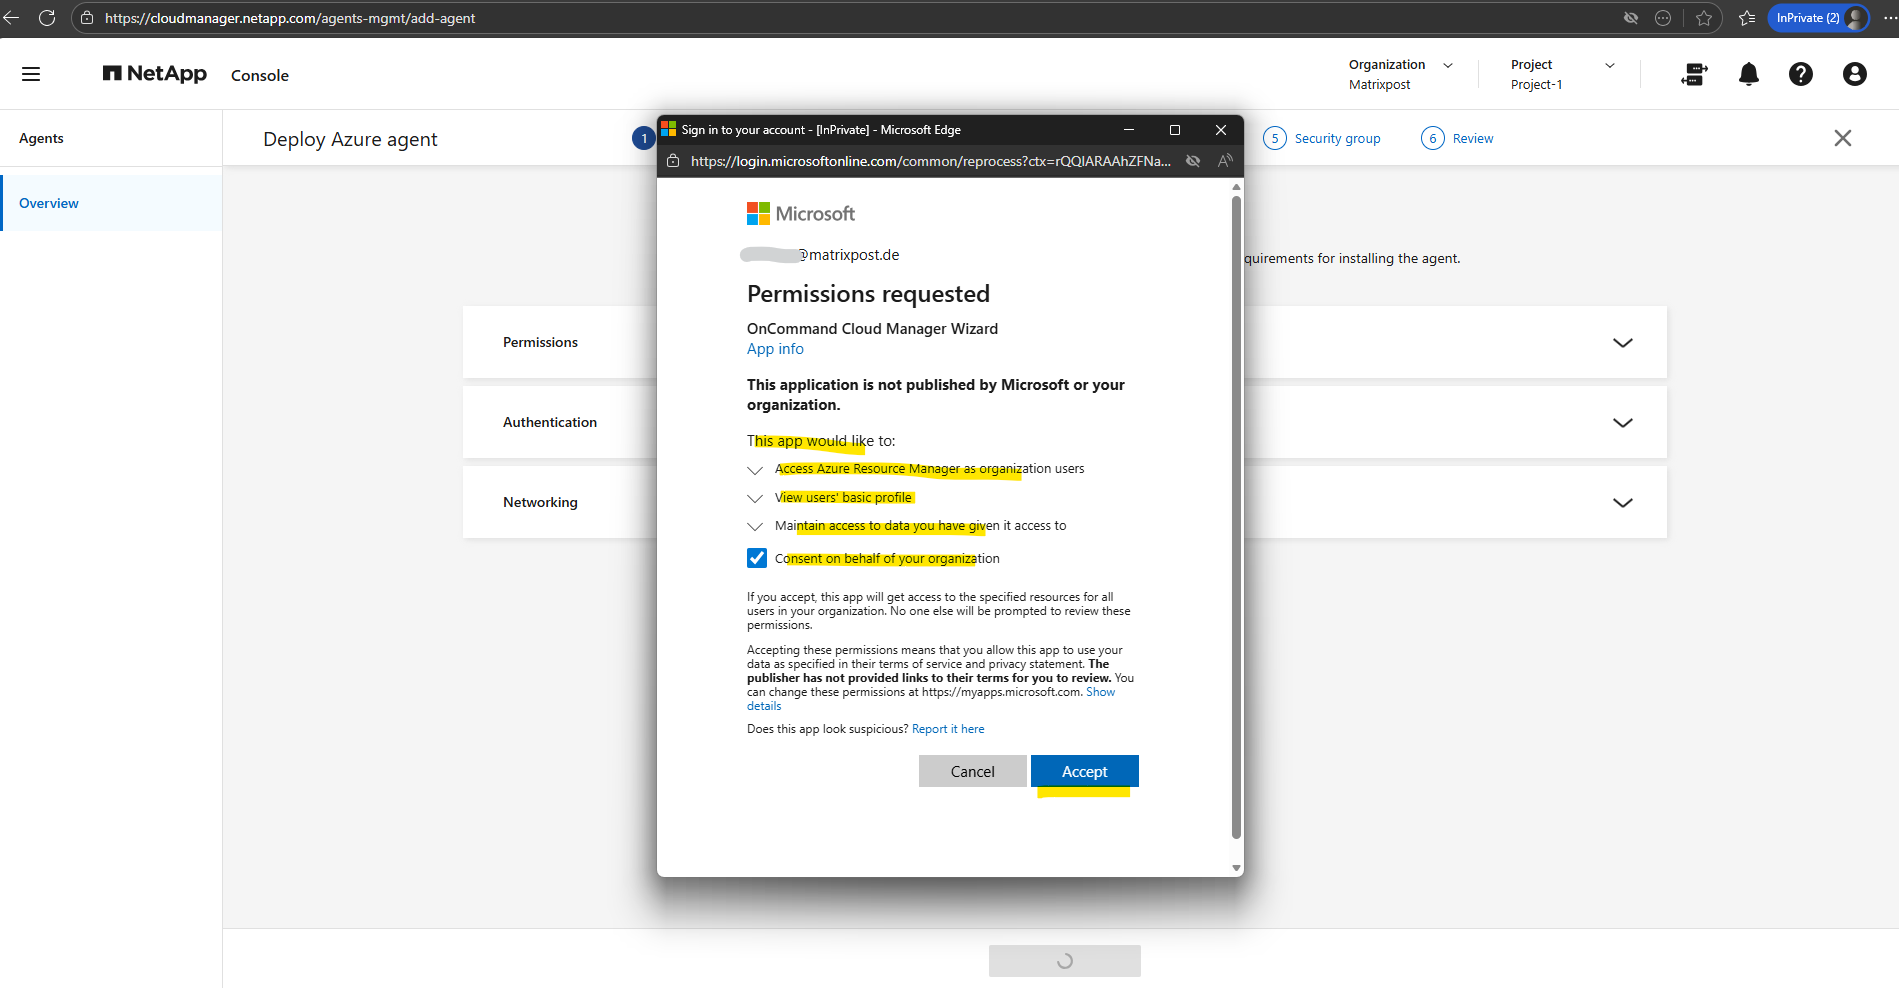Open the notifications bell
This screenshot has height=988, width=1899.
coord(1749,74)
